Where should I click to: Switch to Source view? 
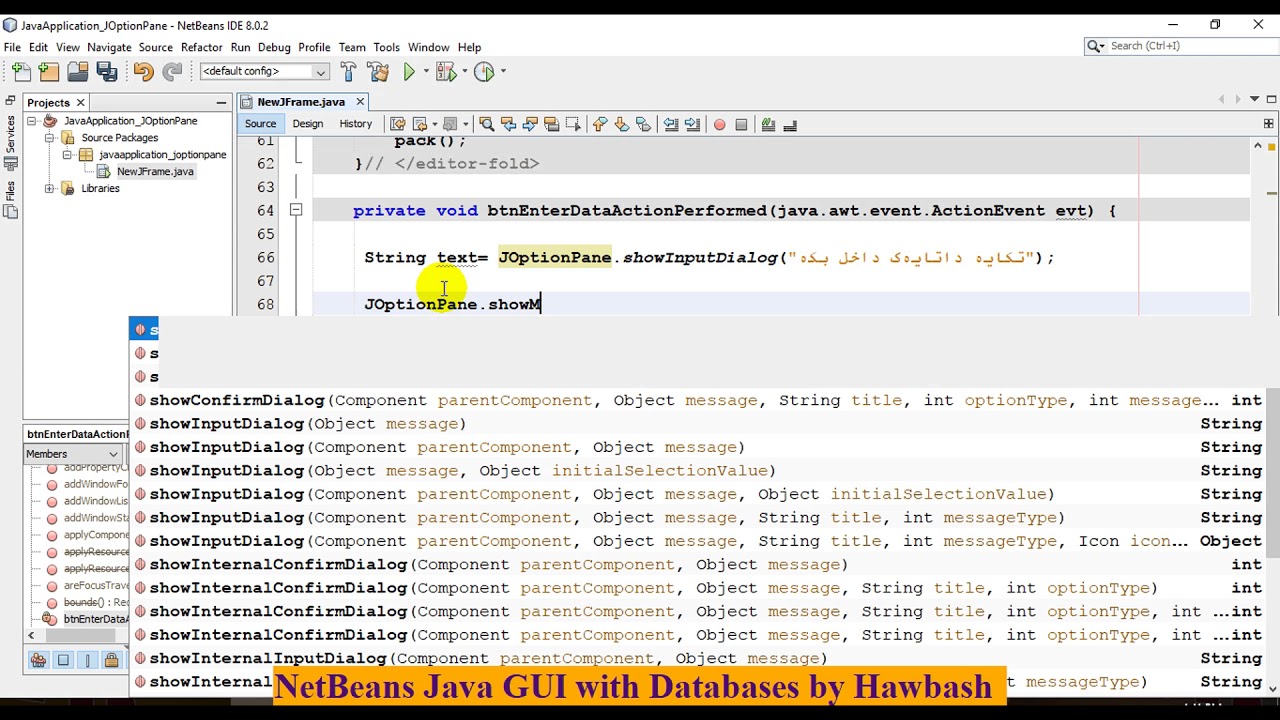click(x=260, y=124)
